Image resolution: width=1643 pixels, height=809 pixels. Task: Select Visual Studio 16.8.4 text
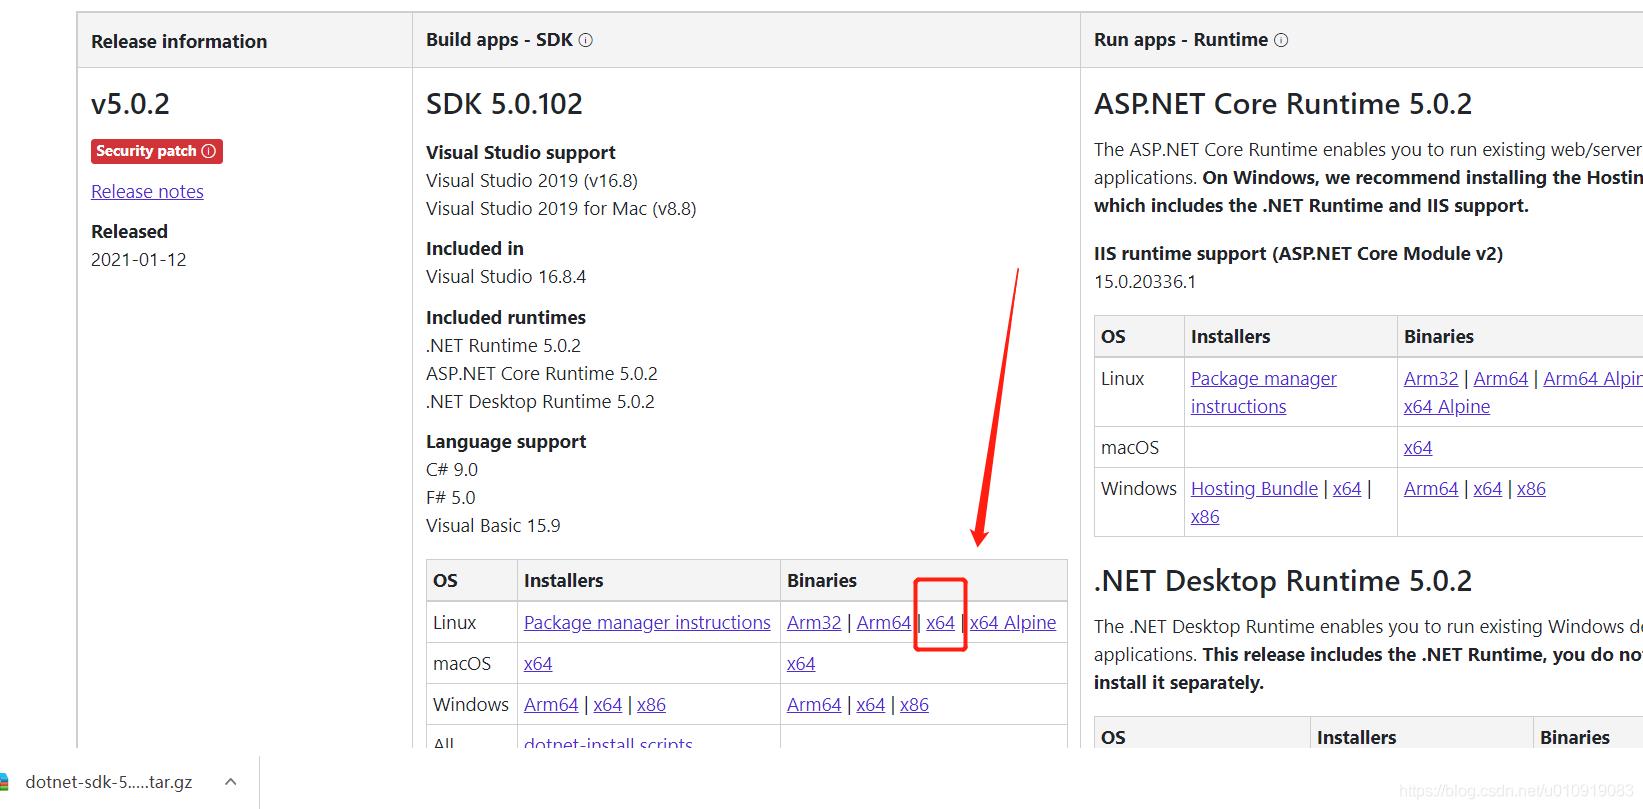pyautogui.click(x=506, y=276)
